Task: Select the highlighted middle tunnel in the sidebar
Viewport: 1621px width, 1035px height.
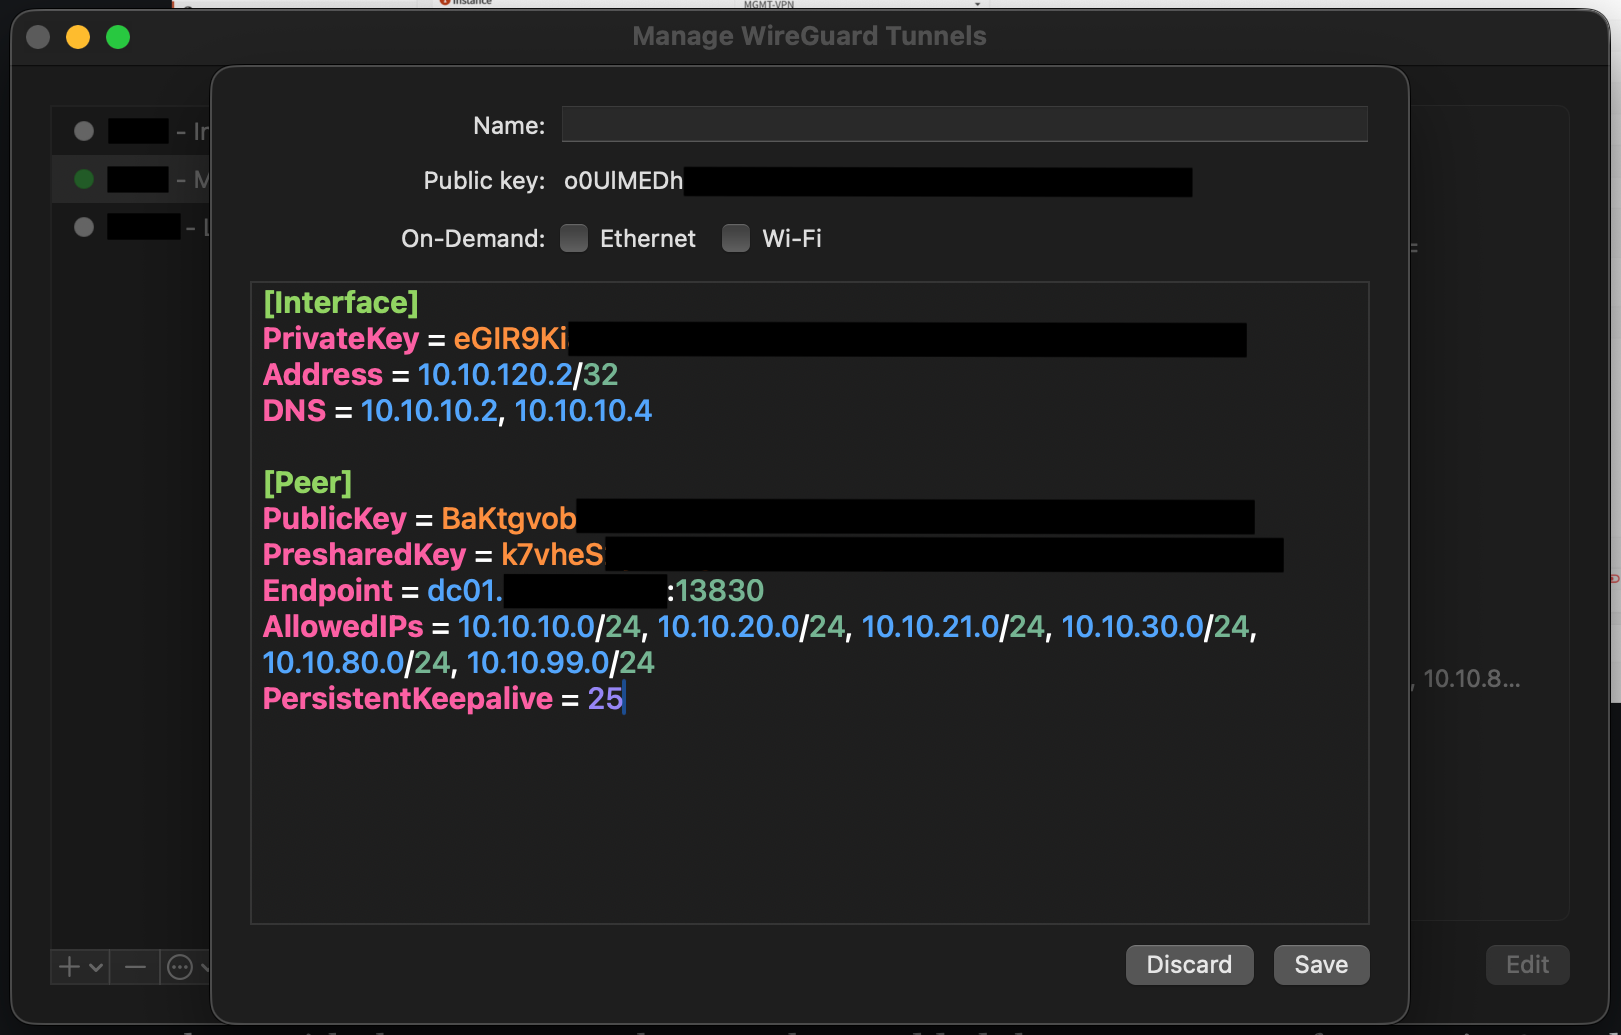Action: (140, 179)
